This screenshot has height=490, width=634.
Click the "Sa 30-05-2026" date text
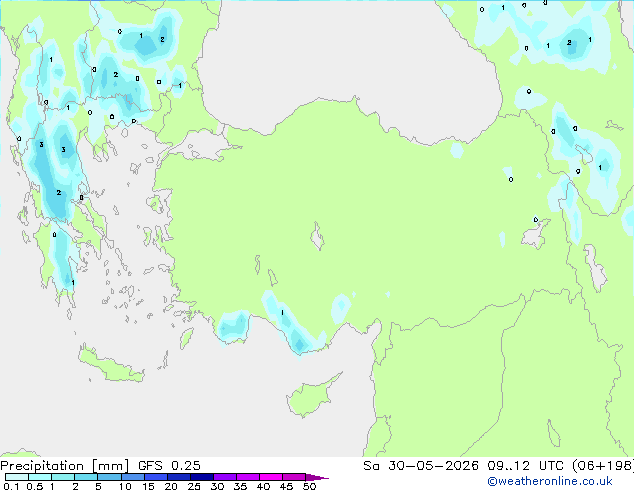point(421,466)
